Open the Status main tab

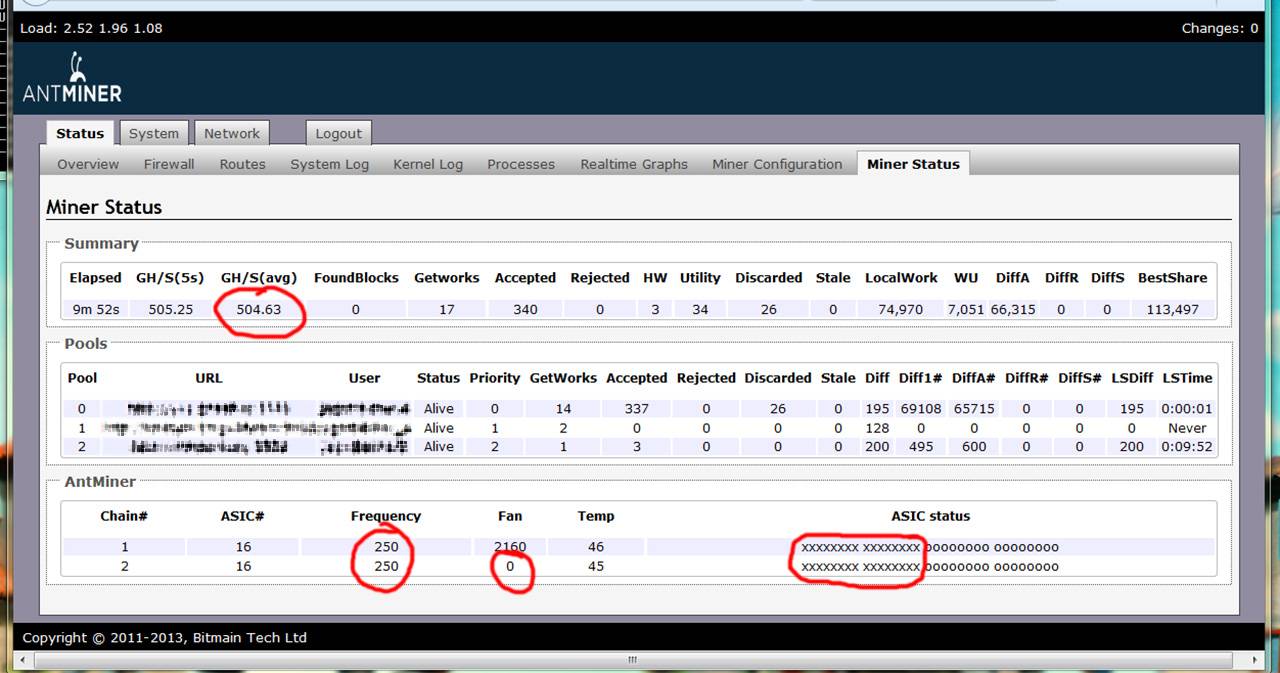pyautogui.click(x=80, y=133)
